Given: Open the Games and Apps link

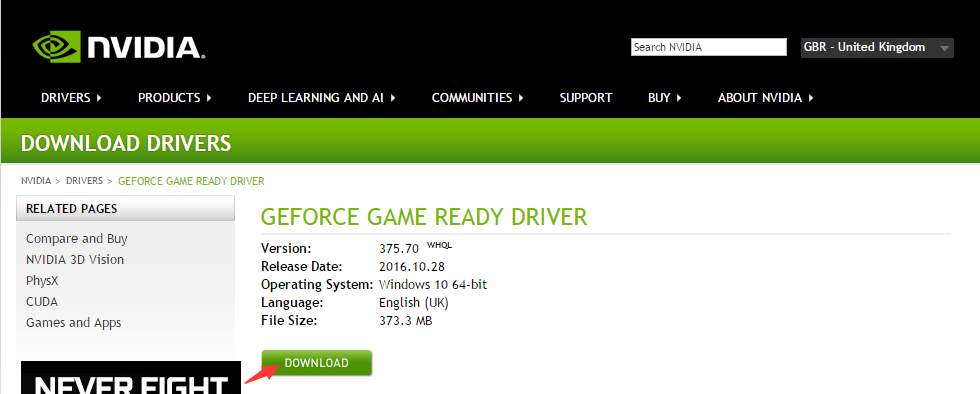Looking at the screenshot, I should [x=74, y=323].
